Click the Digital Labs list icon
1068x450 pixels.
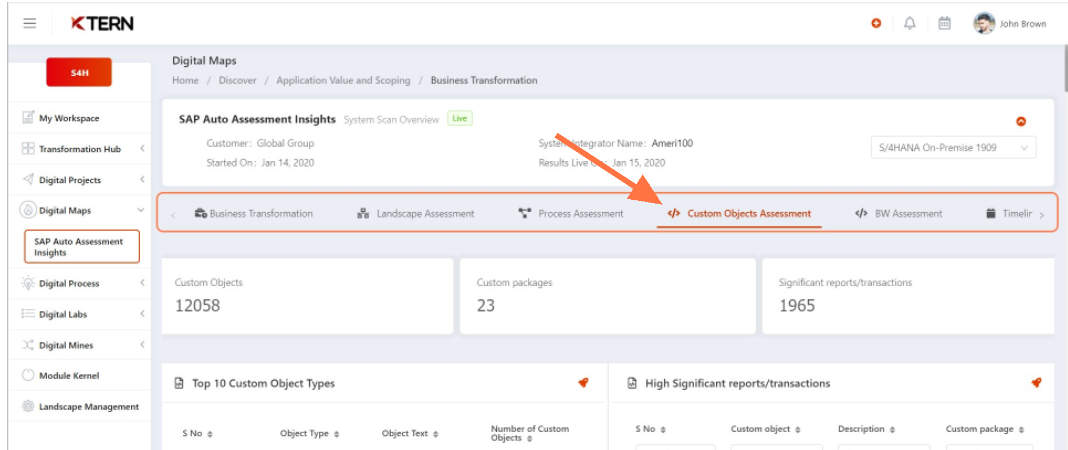click(x=28, y=315)
